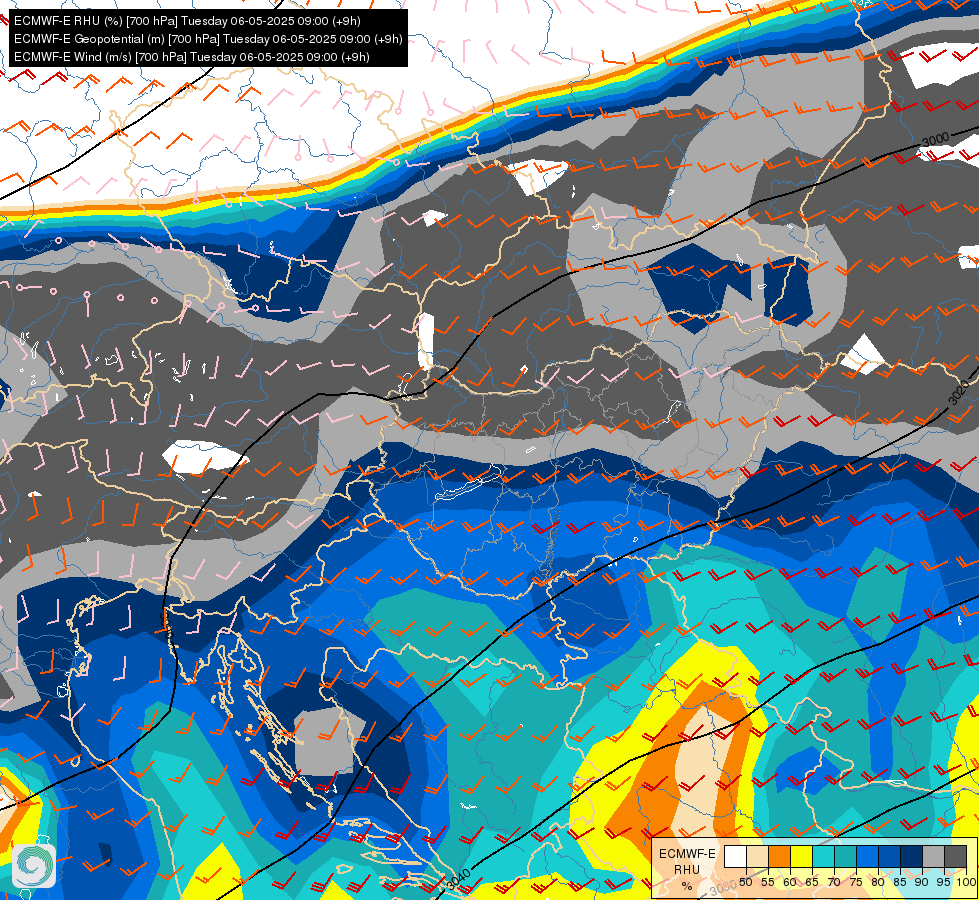
Task: Click the dark gray 95–100% legend swatch
Action: pos(955,856)
